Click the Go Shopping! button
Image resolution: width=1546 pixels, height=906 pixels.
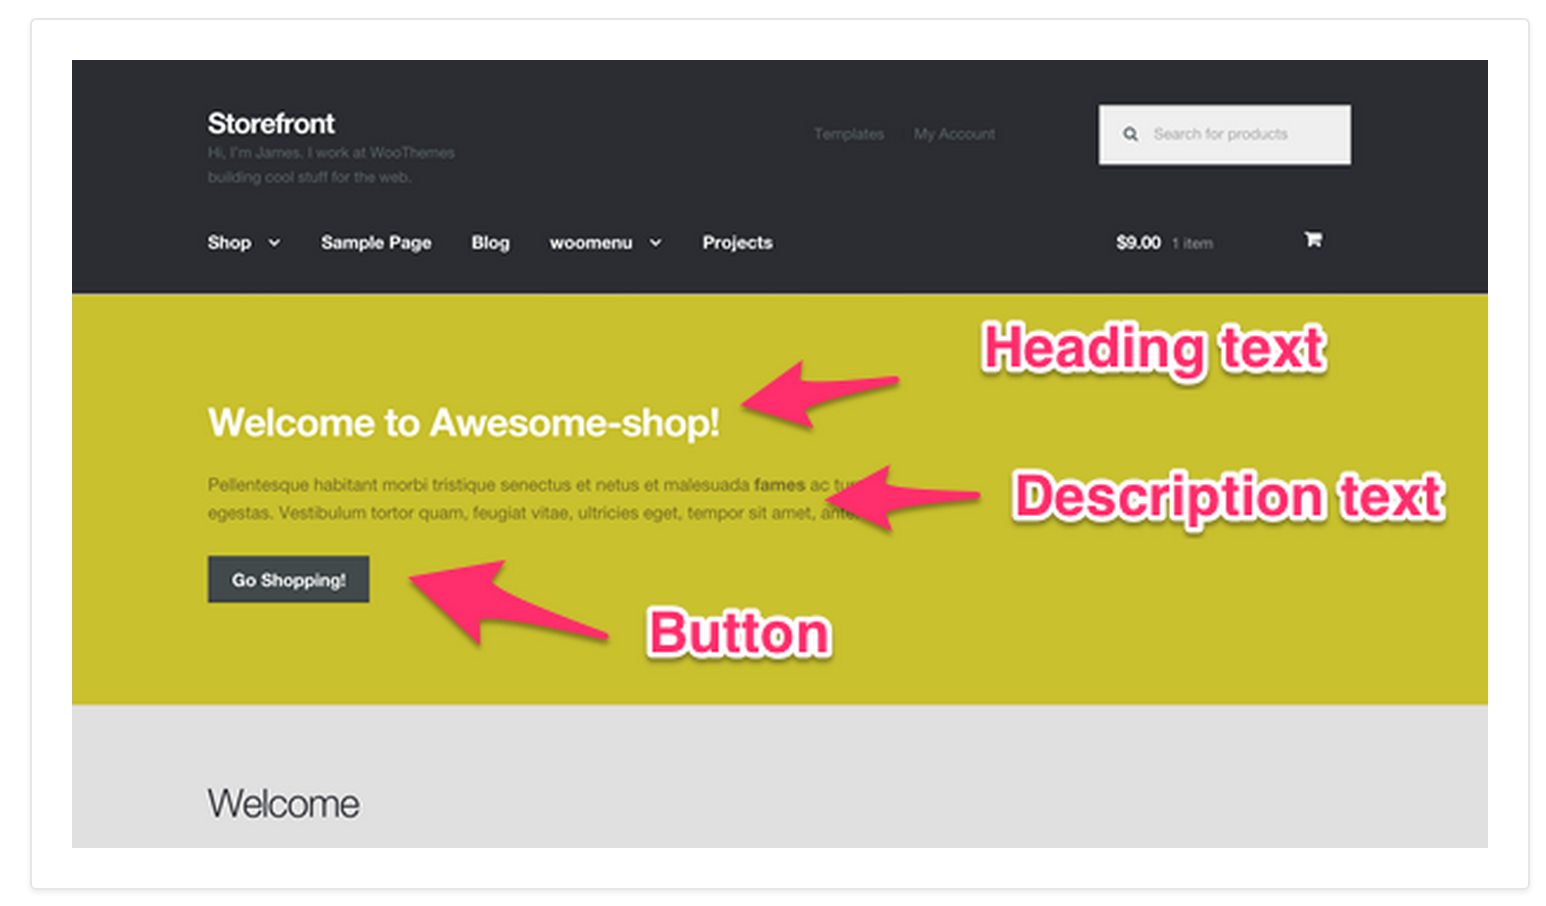[288, 579]
